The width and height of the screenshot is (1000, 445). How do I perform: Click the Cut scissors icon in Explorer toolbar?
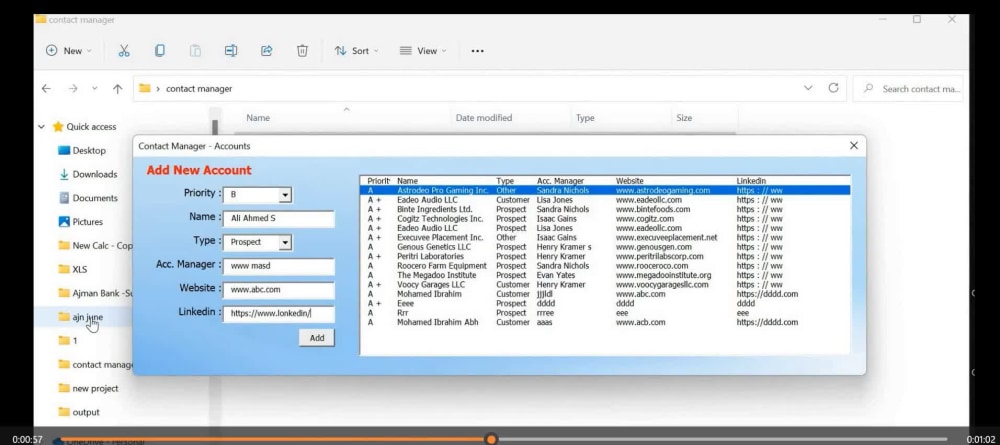coord(124,51)
